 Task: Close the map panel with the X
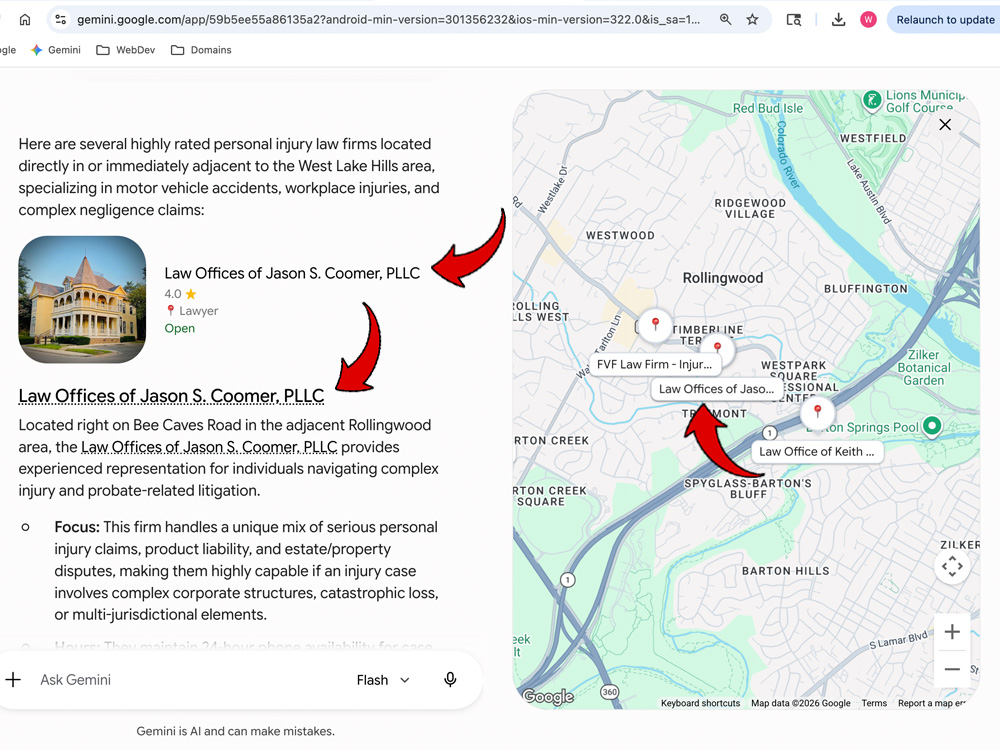[x=945, y=124]
